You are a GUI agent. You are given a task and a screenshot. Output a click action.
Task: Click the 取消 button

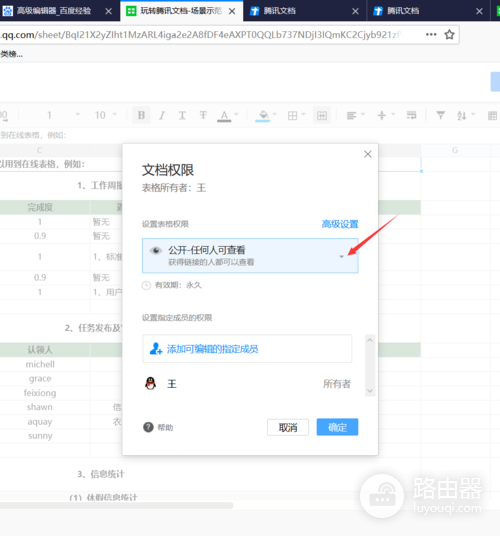(288, 427)
